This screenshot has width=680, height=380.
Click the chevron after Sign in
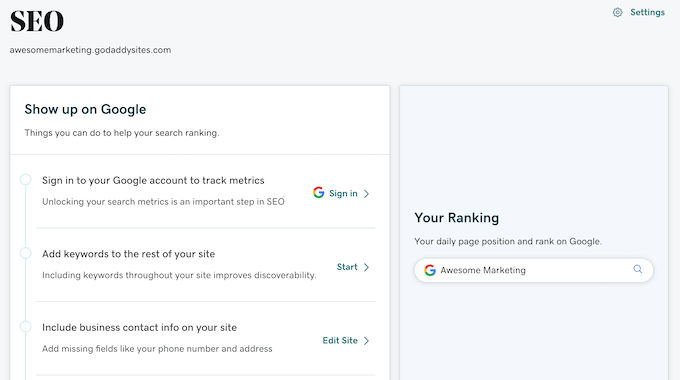pos(366,193)
